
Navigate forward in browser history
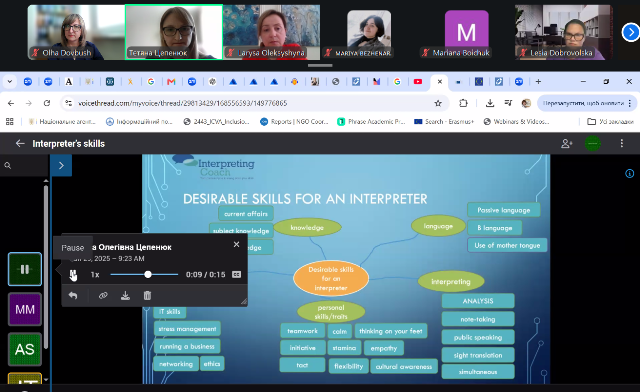click(x=29, y=103)
